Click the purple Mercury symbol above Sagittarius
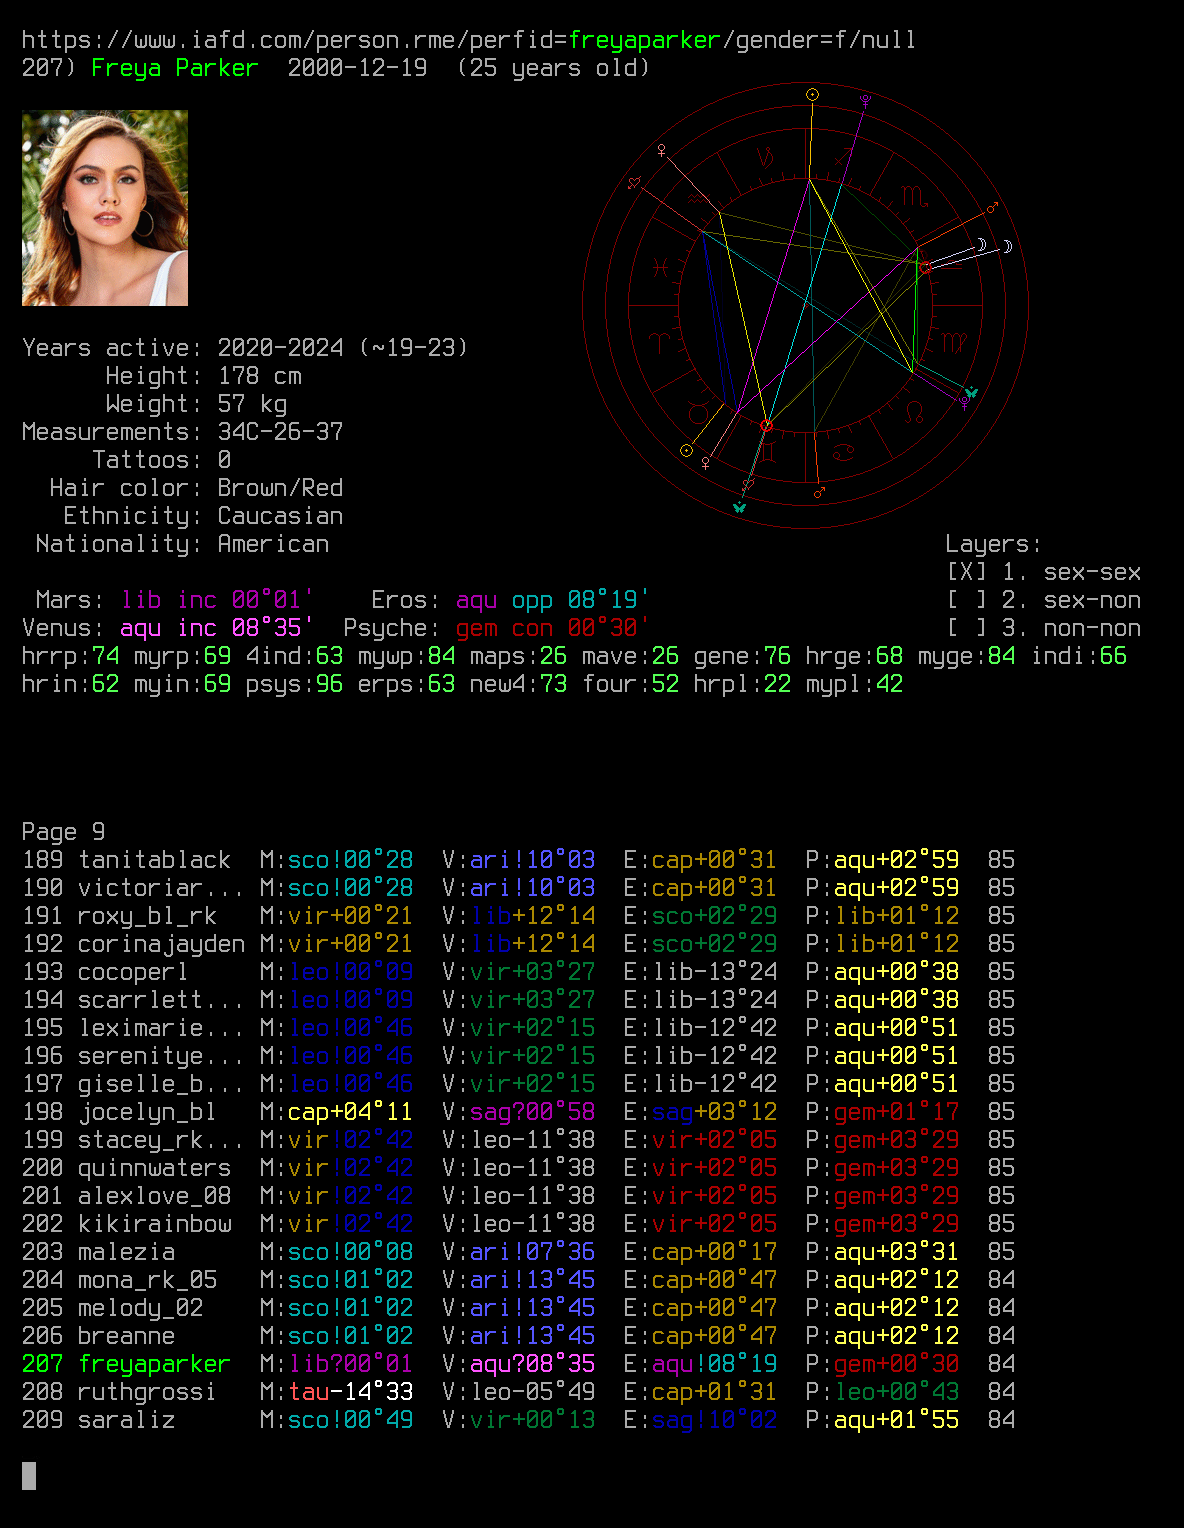Image resolution: width=1184 pixels, height=1528 pixels. (865, 100)
